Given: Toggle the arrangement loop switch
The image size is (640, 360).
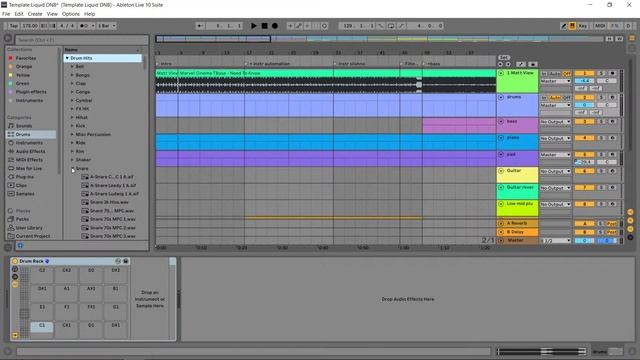Looking at the screenshot, I should pyautogui.click(x=391, y=26).
